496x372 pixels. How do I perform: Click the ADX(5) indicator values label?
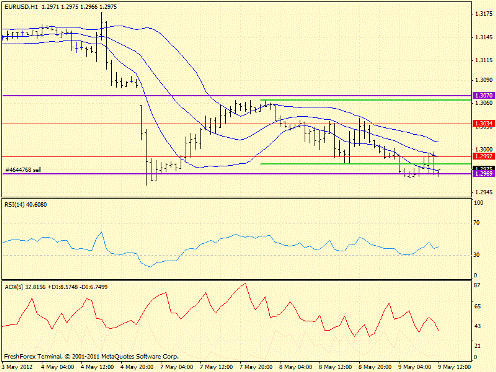56,287
